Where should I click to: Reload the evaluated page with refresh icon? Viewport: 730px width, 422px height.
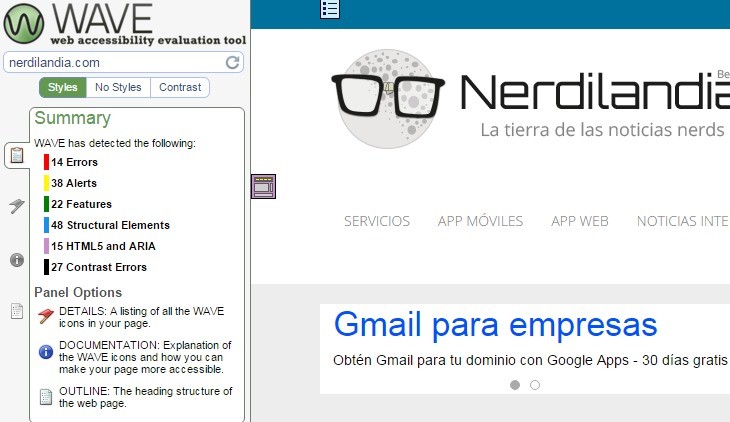point(232,62)
